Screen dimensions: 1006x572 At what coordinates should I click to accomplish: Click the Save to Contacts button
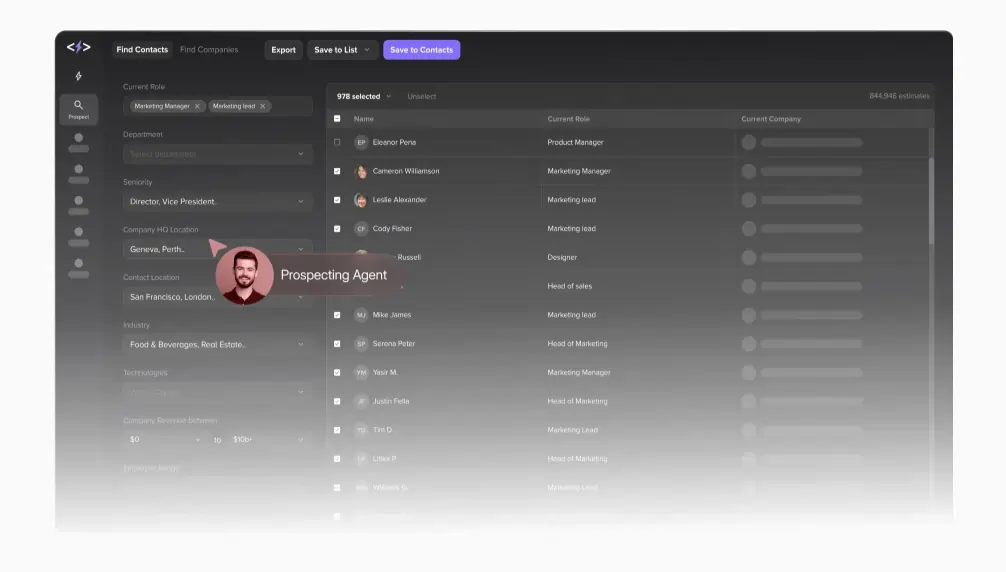(x=421, y=50)
